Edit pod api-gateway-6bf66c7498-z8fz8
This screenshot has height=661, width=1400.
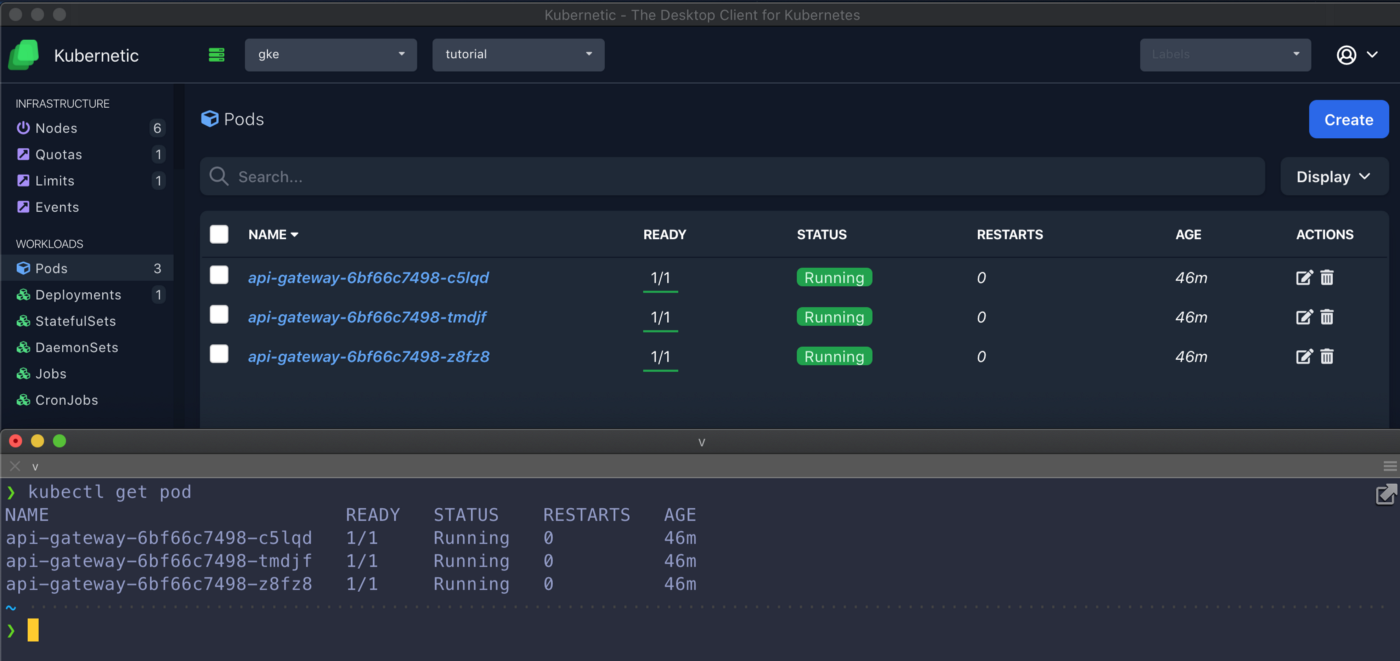coord(1304,356)
